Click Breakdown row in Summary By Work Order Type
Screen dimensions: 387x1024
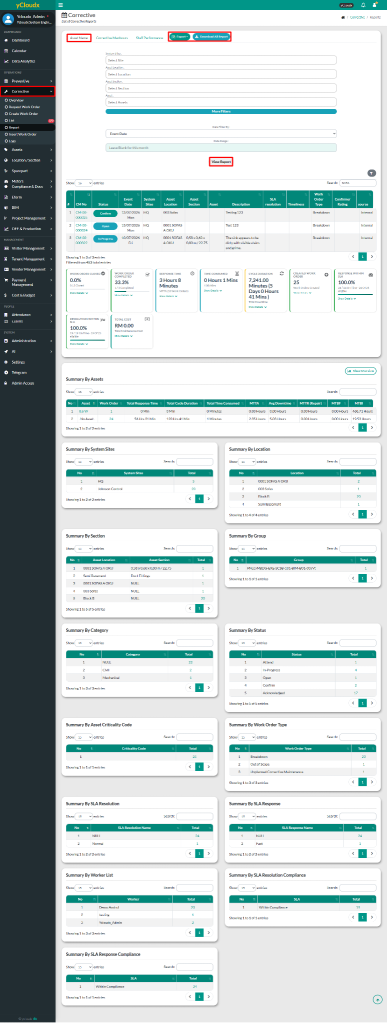[303, 755]
